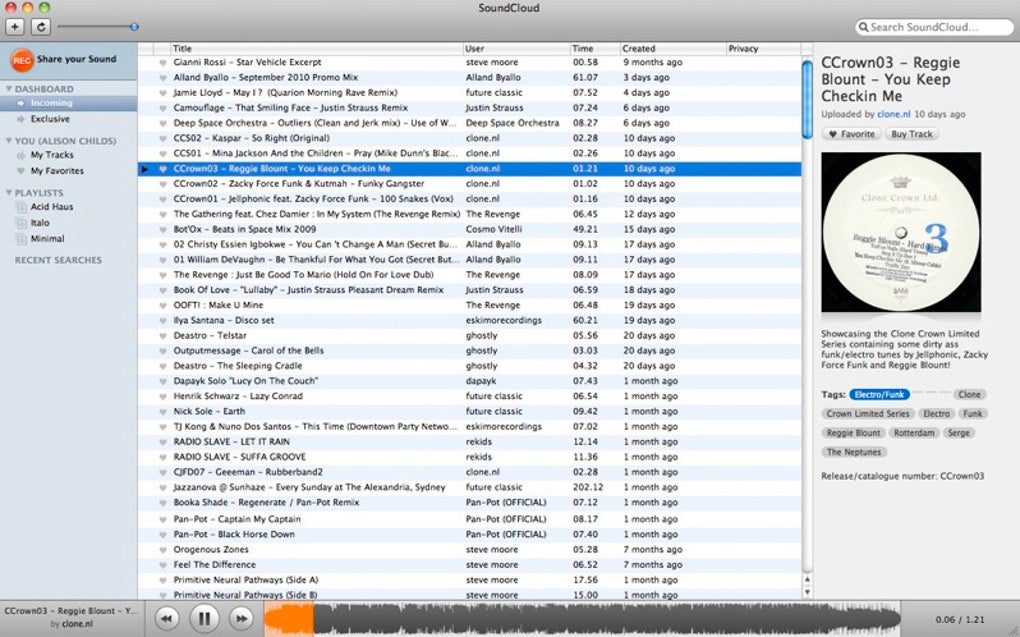
Task: Click the refresh button in toolbar
Action: pyautogui.click(x=41, y=27)
